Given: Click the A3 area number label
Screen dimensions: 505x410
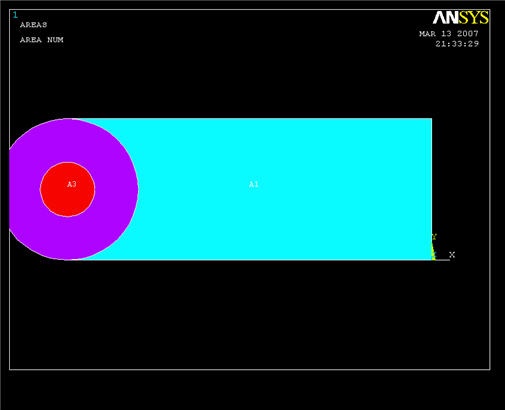Looking at the screenshot, I should [x=72, y=184].
